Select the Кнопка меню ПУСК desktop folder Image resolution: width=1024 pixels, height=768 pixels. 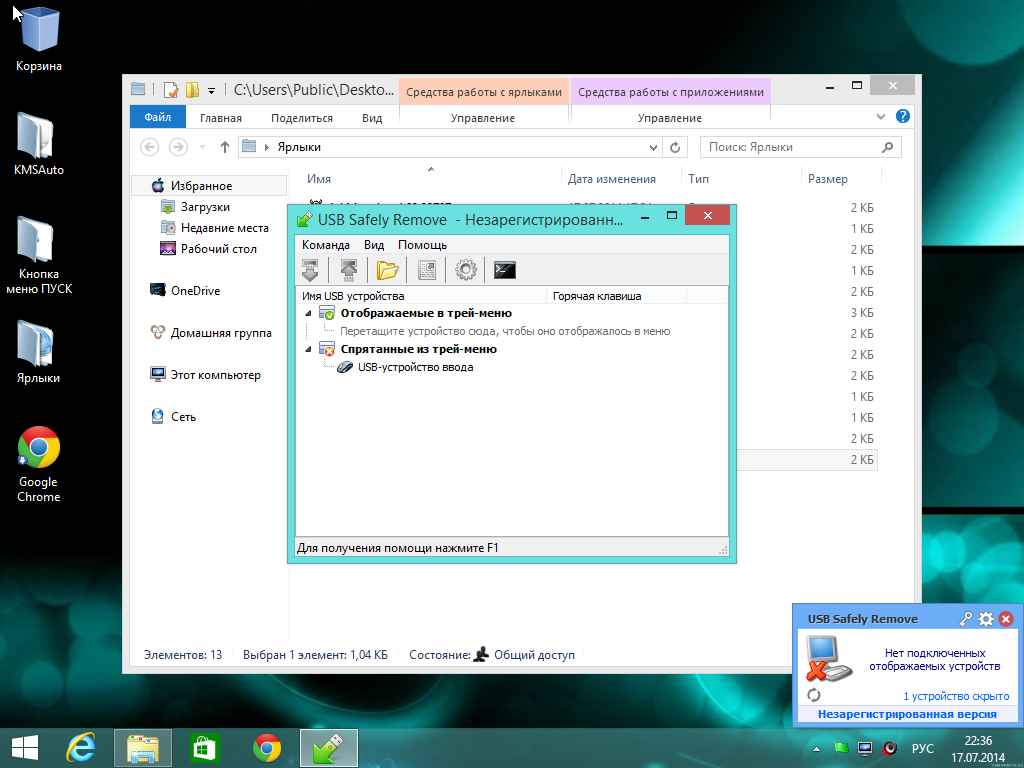(x=39, y=255)
